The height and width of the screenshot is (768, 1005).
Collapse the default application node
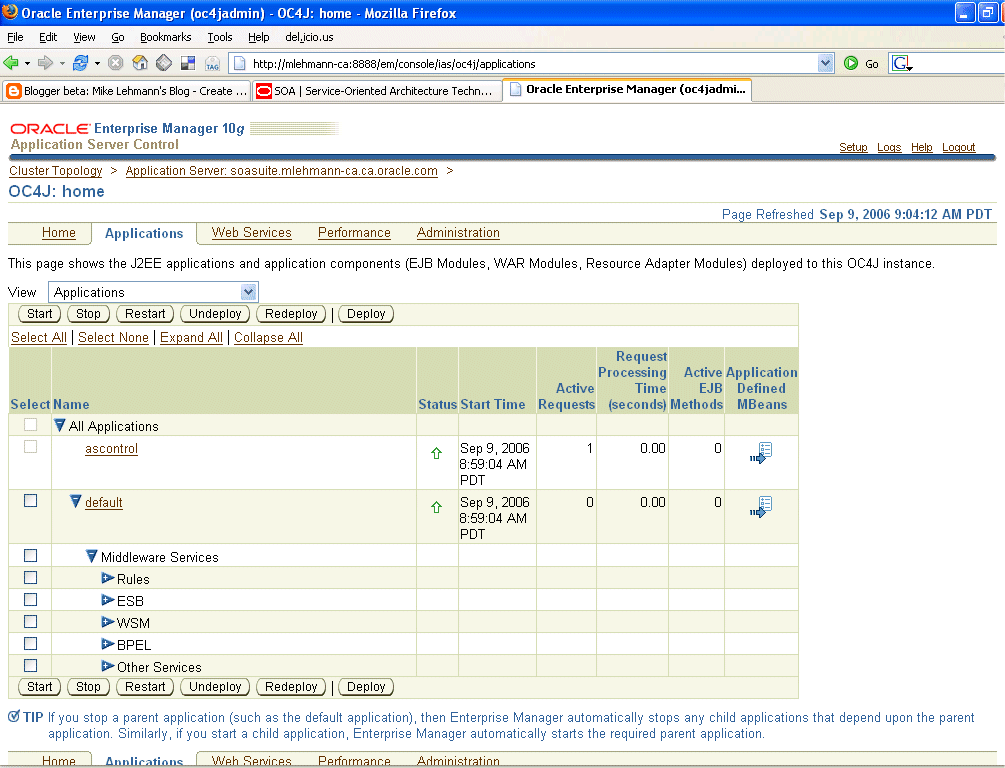(76, 501)
